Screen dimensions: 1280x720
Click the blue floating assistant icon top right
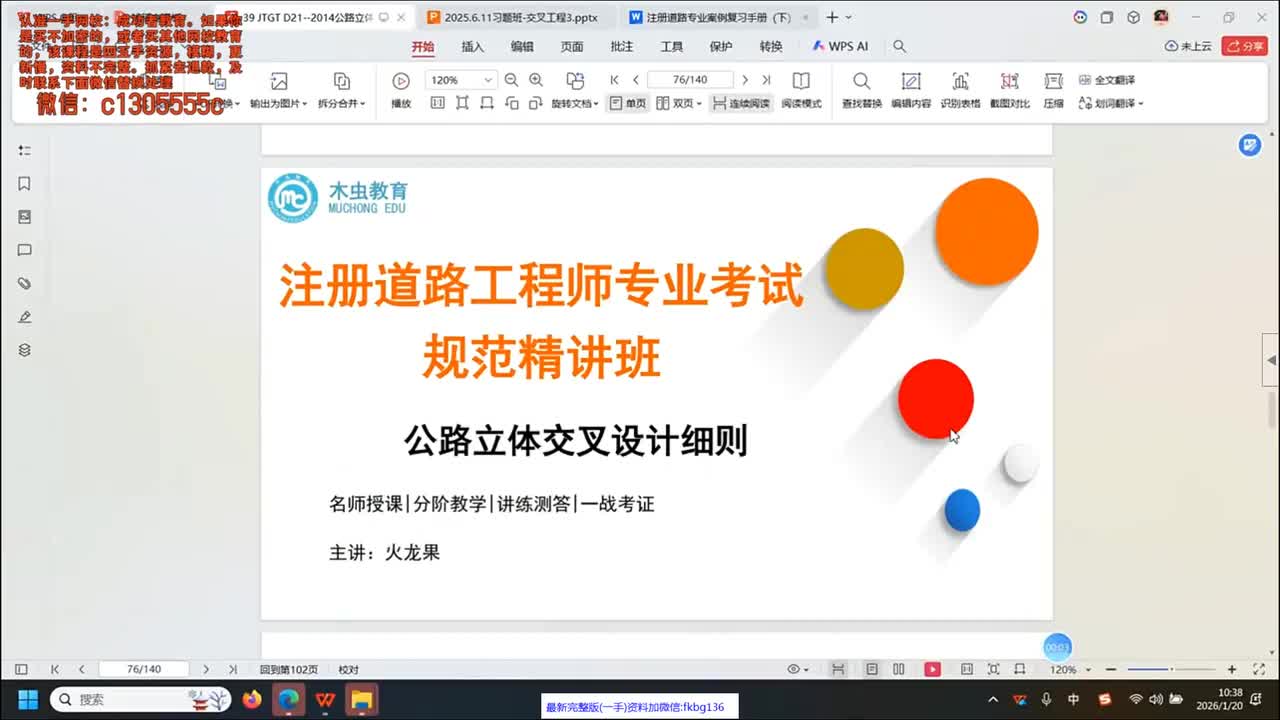pos(1249,146)
